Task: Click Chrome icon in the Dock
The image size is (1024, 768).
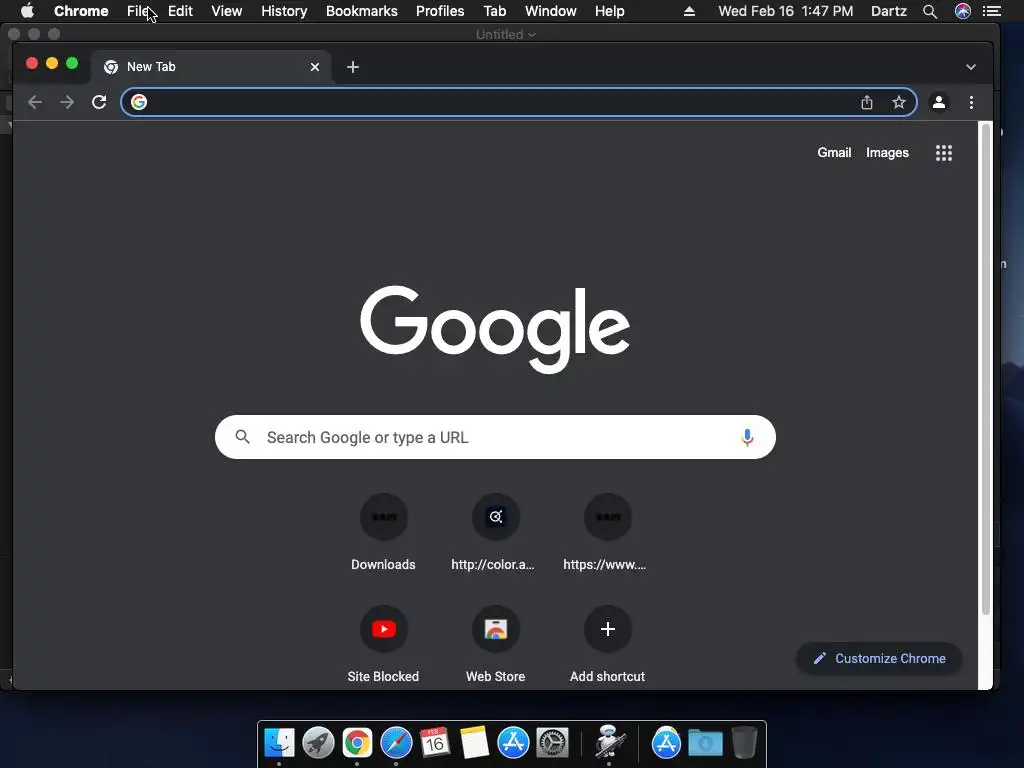Action: point(357,743)
